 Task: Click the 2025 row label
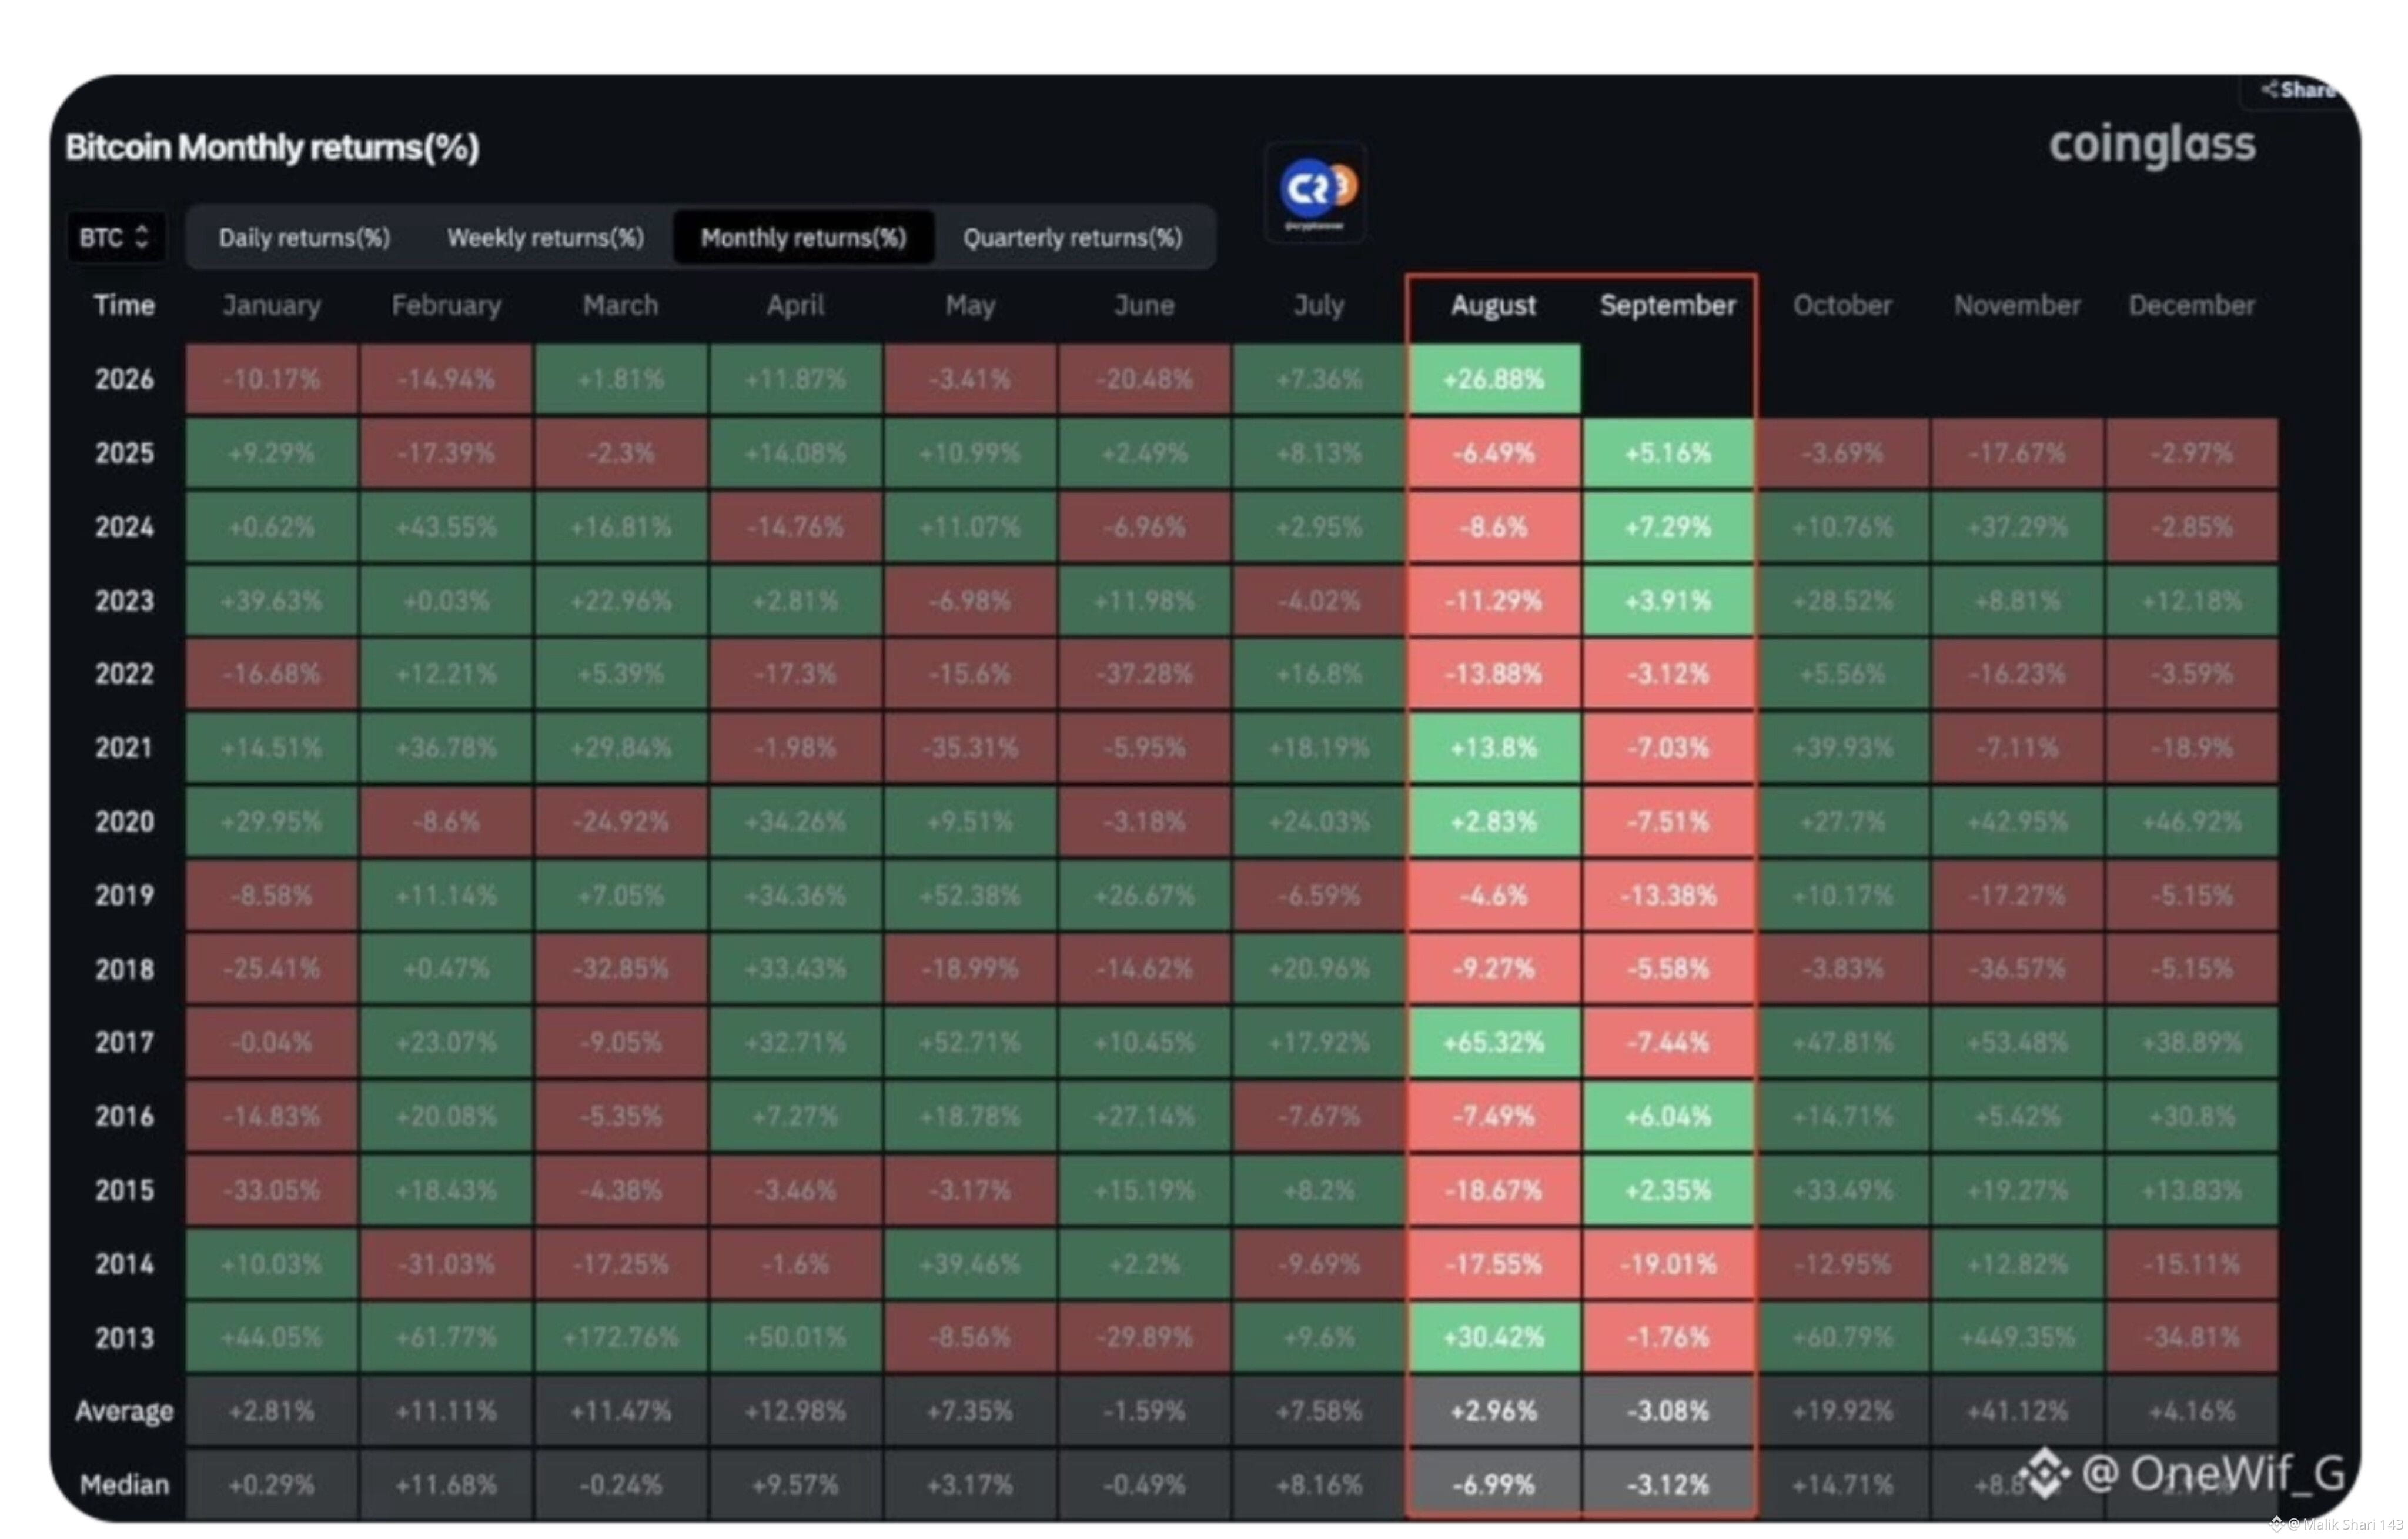124,453
